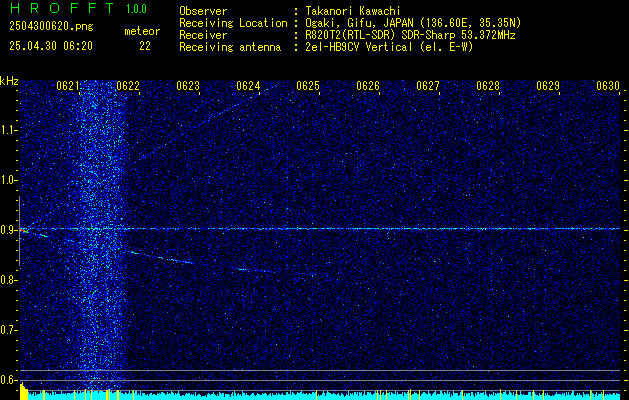Click the 'Receiver' field label
629x400 pixels.
(203, 35)
